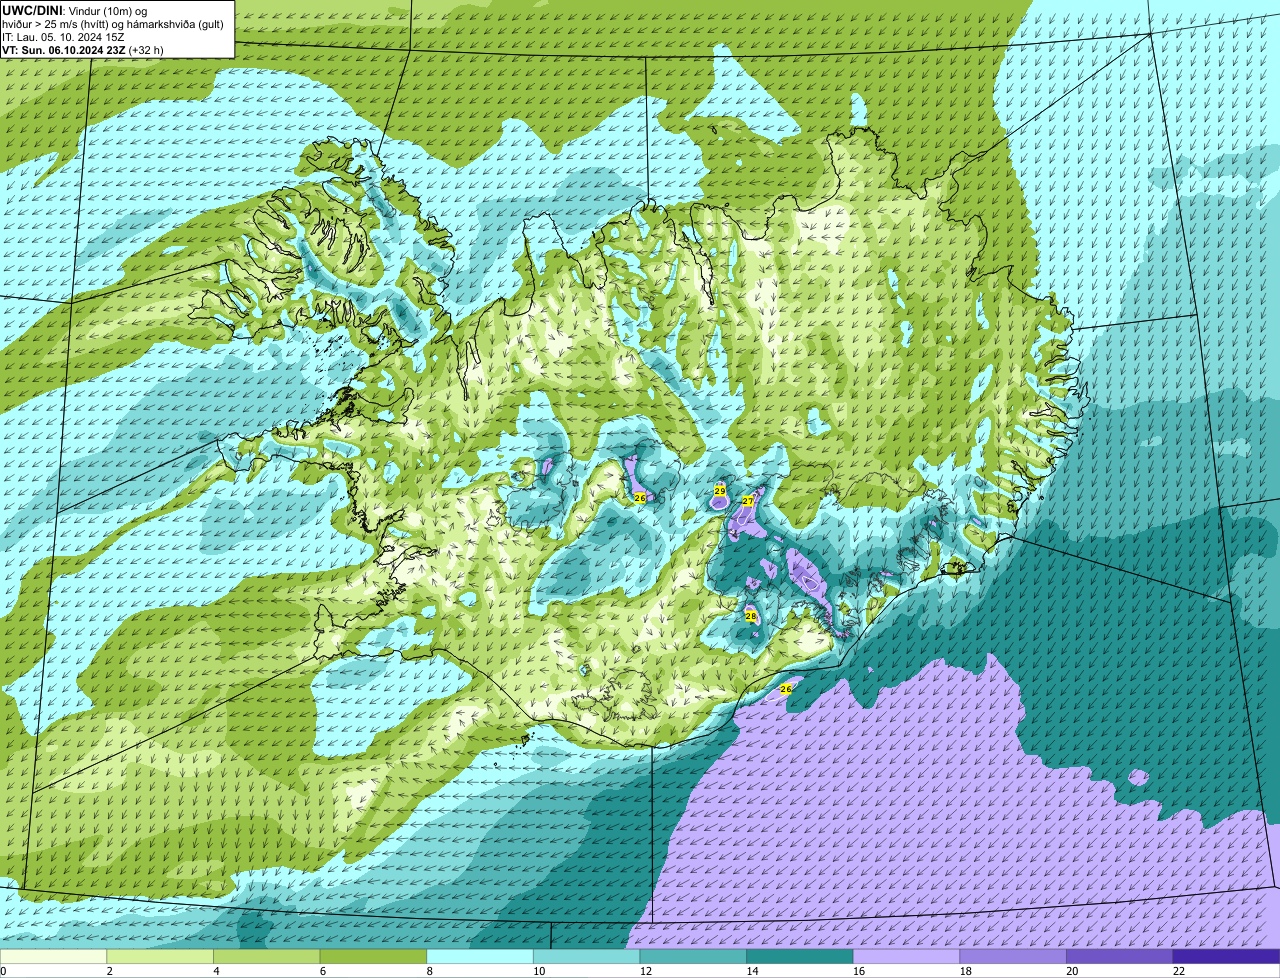Click the legend scale value 14
The height and width of the screenshot is (978, 1280).
[753, 971]
